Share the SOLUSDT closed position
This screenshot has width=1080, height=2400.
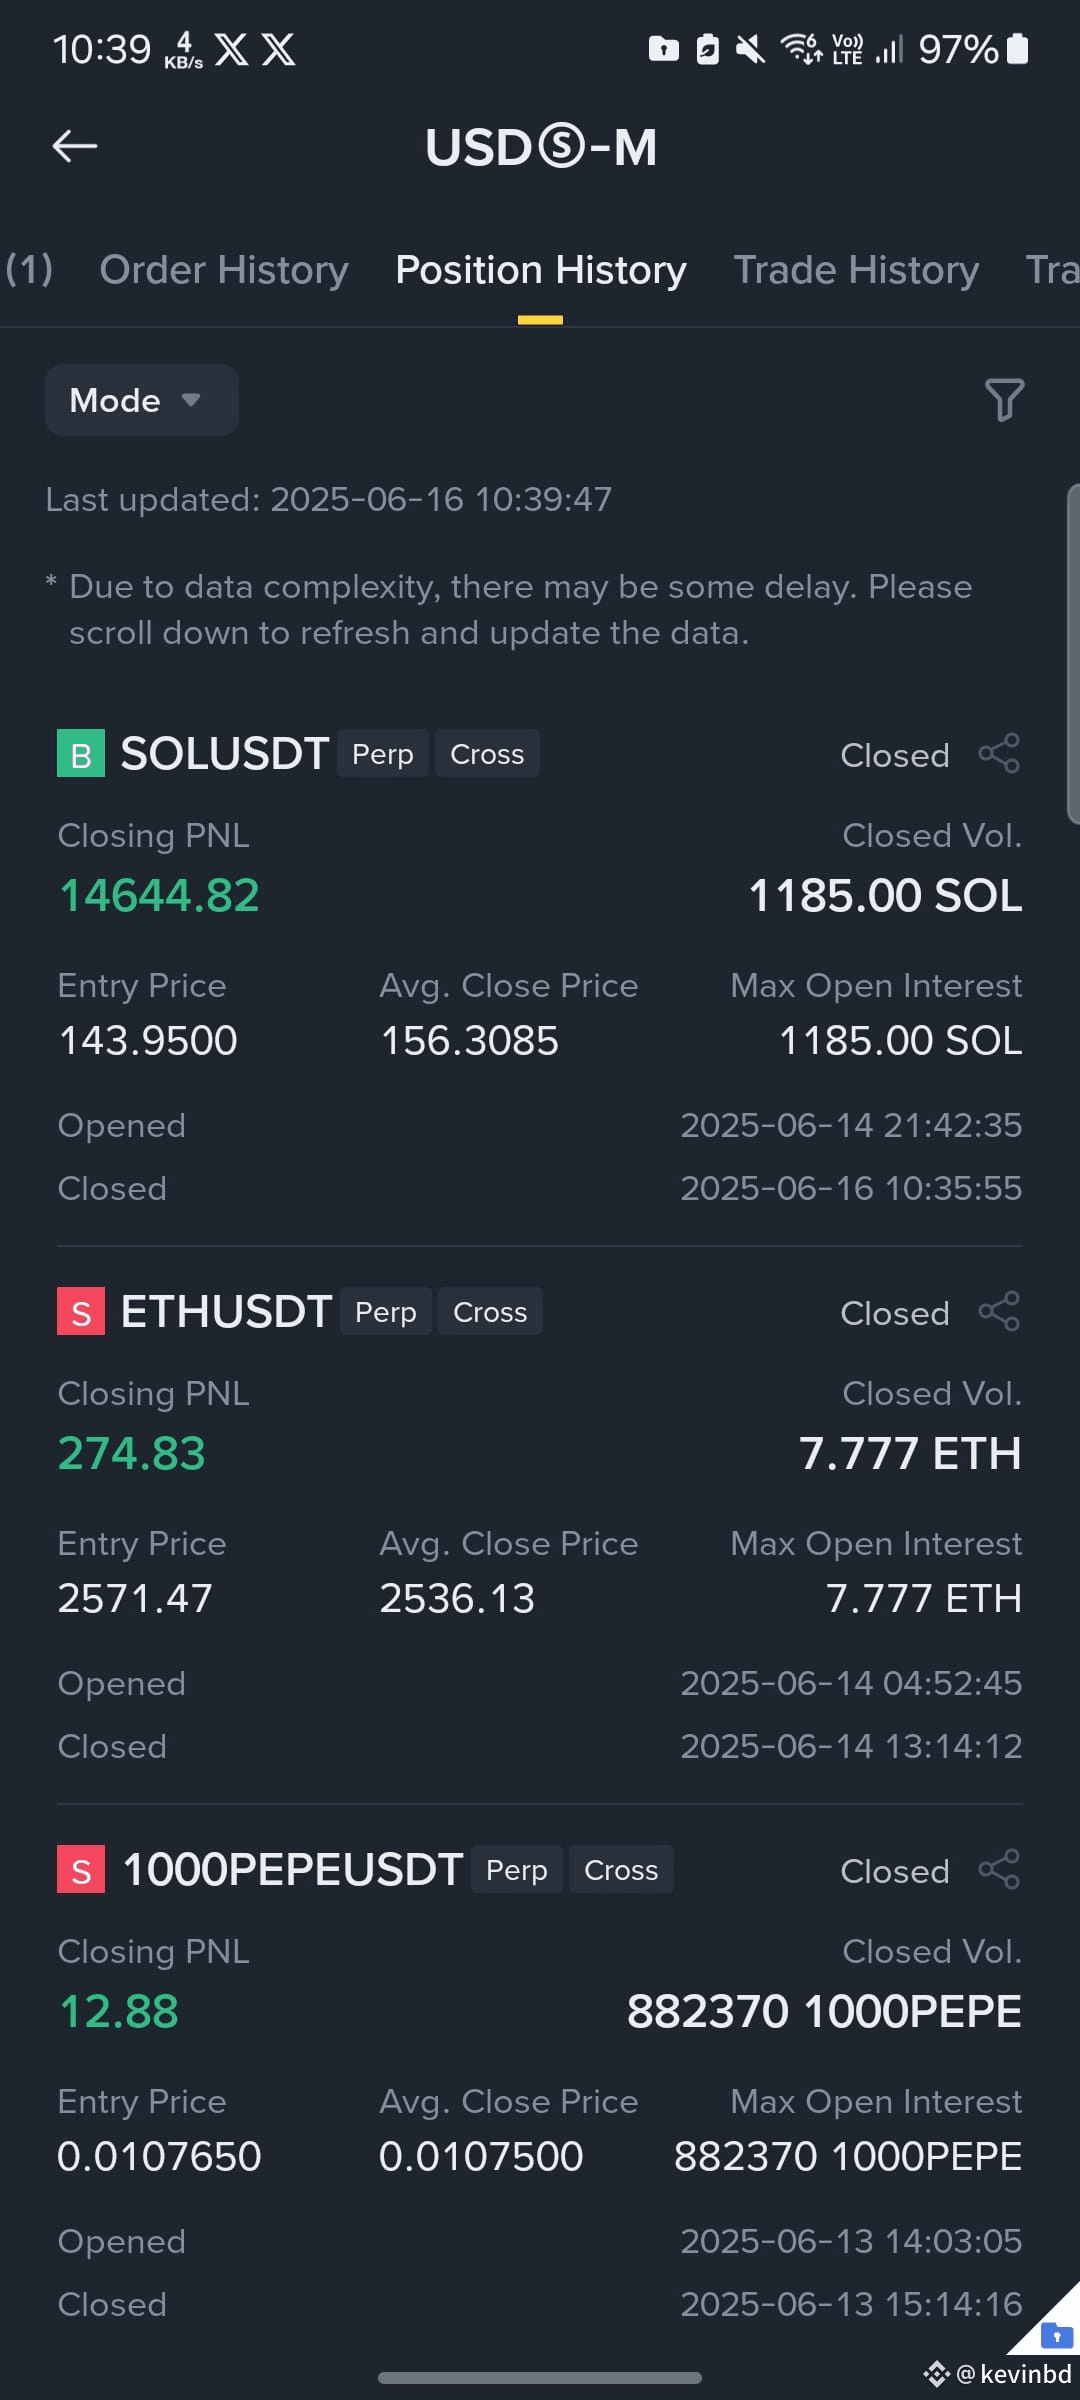[999, 754]
